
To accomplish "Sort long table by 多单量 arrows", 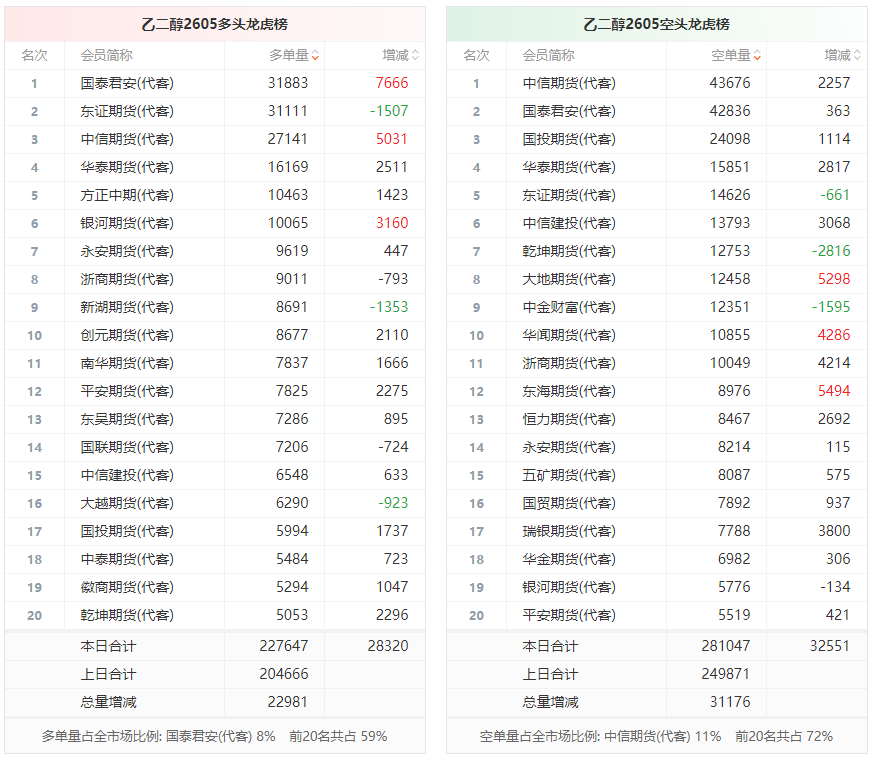I will pos(315,56).
